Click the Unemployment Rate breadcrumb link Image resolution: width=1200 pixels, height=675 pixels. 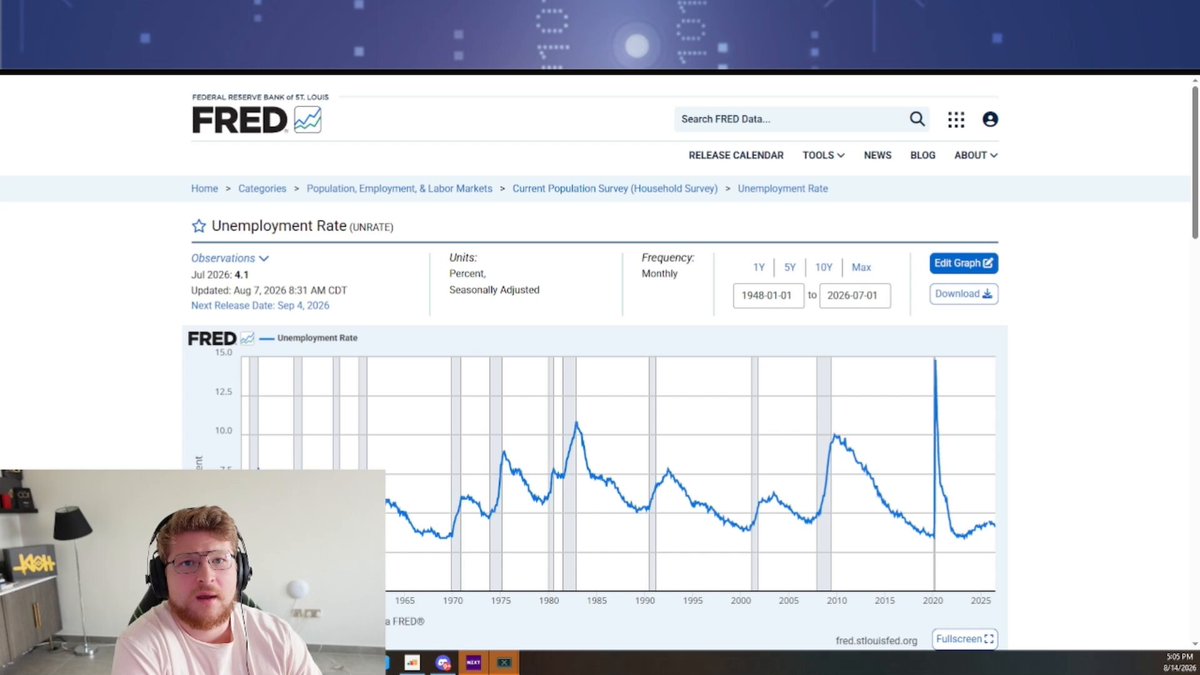(783, 188)
